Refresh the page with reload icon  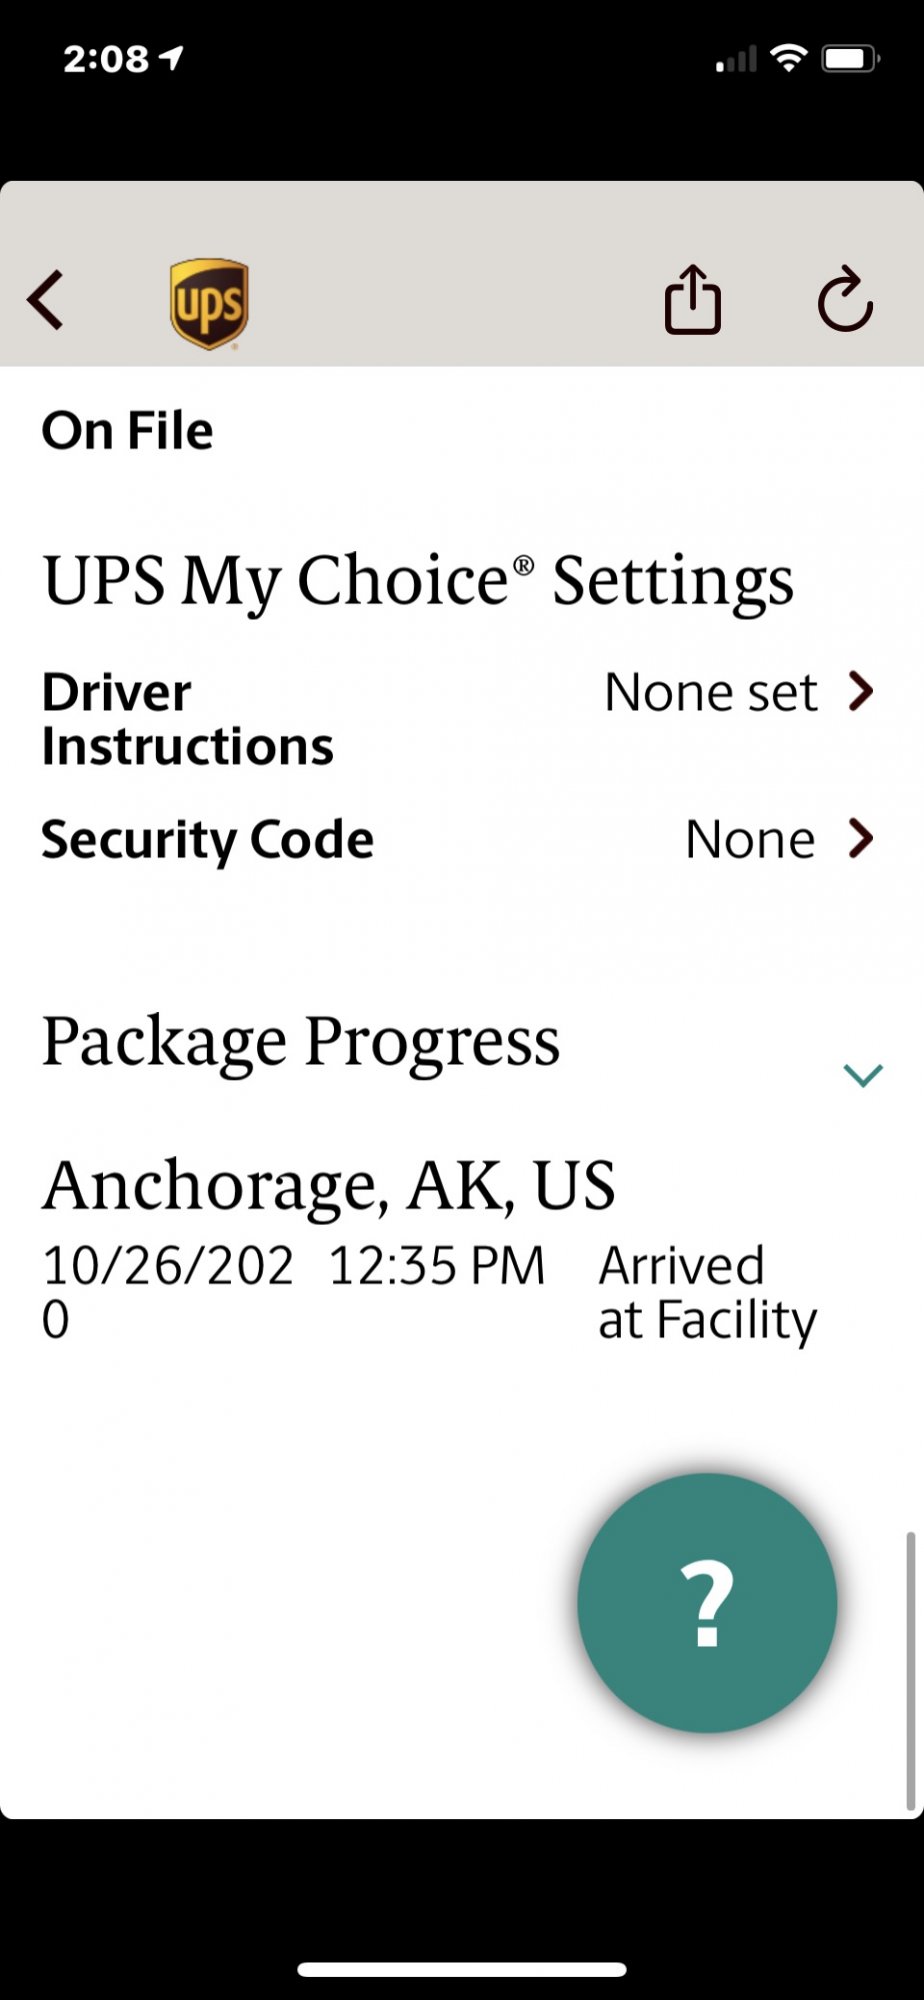[845, 299]
